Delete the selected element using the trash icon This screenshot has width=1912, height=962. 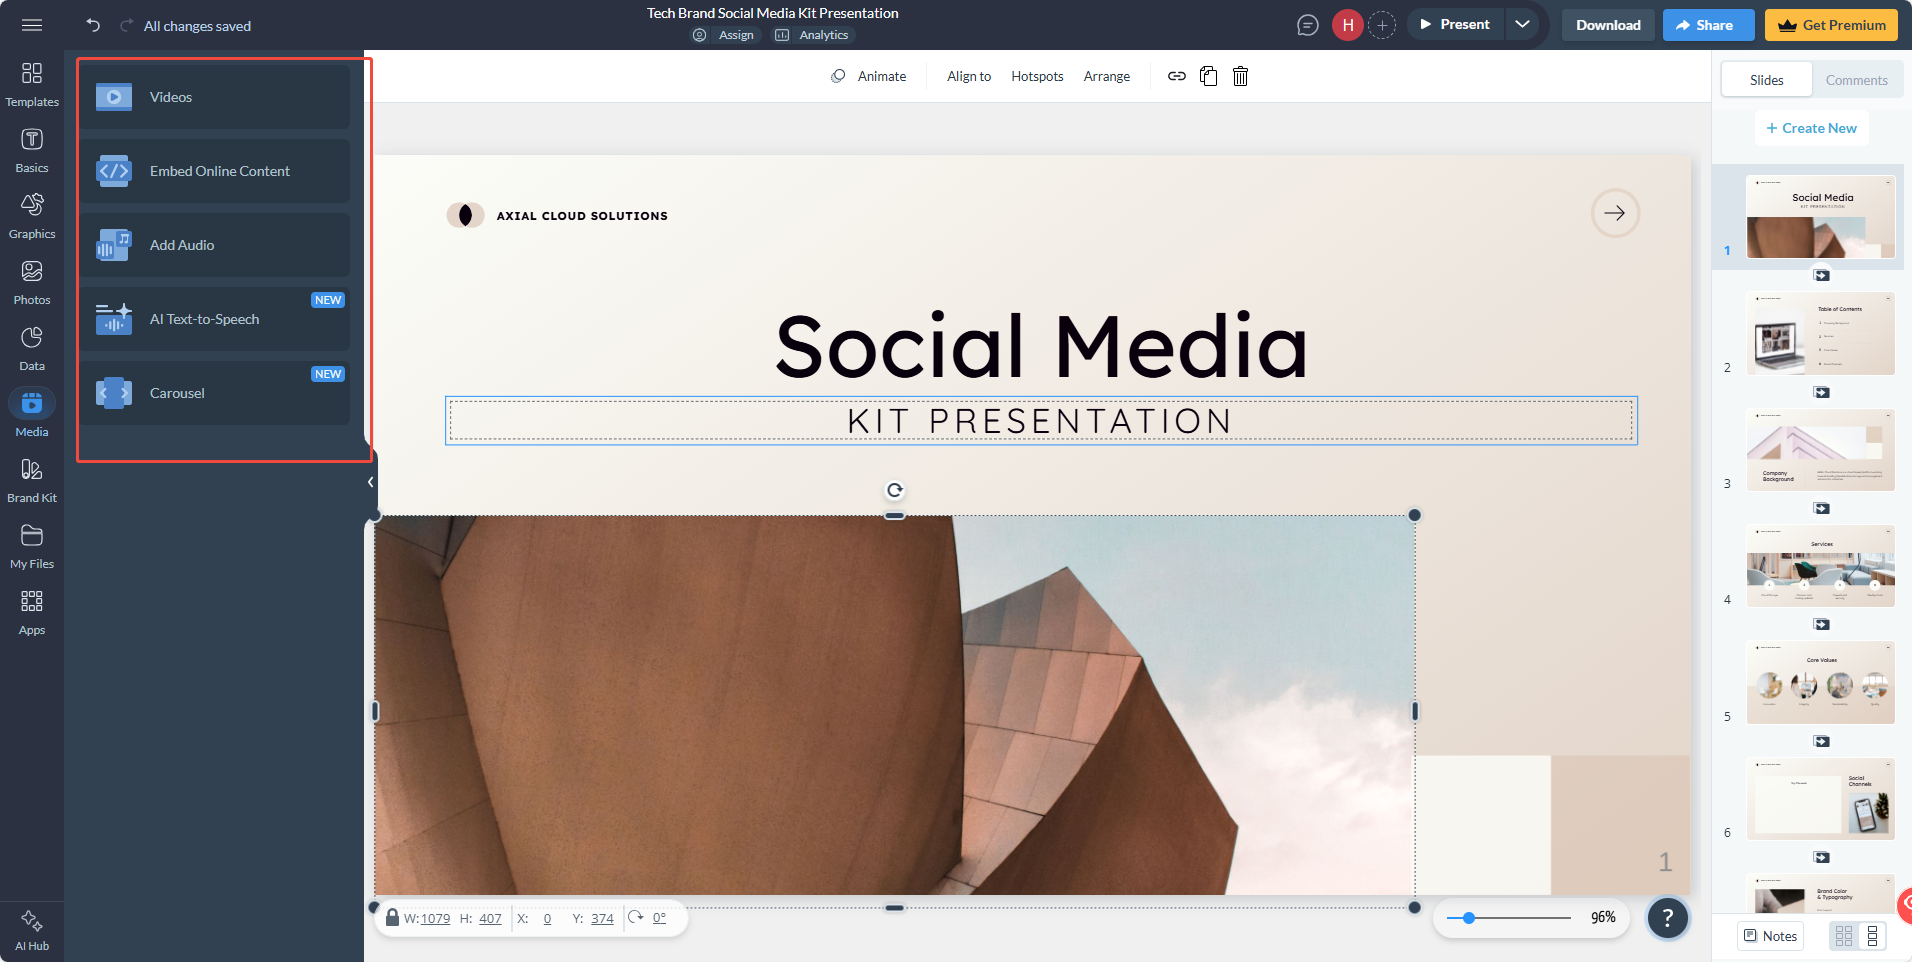pyautogui.click(x=1240, y=76)
